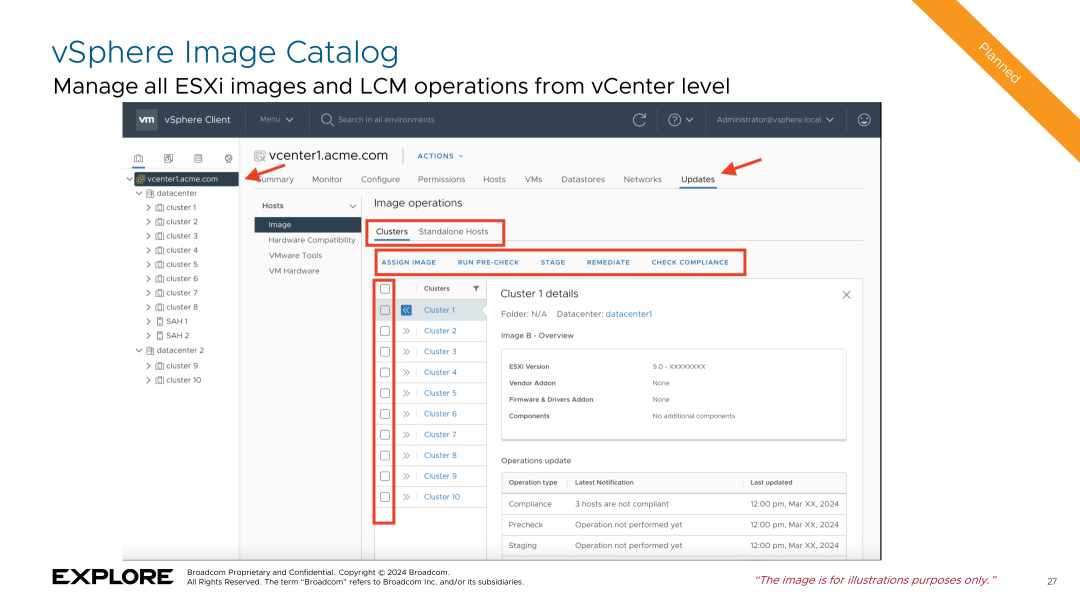The height and width of the screenshot is (608, 1080).
Task: Open the Menu dropdown in header
Action: point(276,119)
